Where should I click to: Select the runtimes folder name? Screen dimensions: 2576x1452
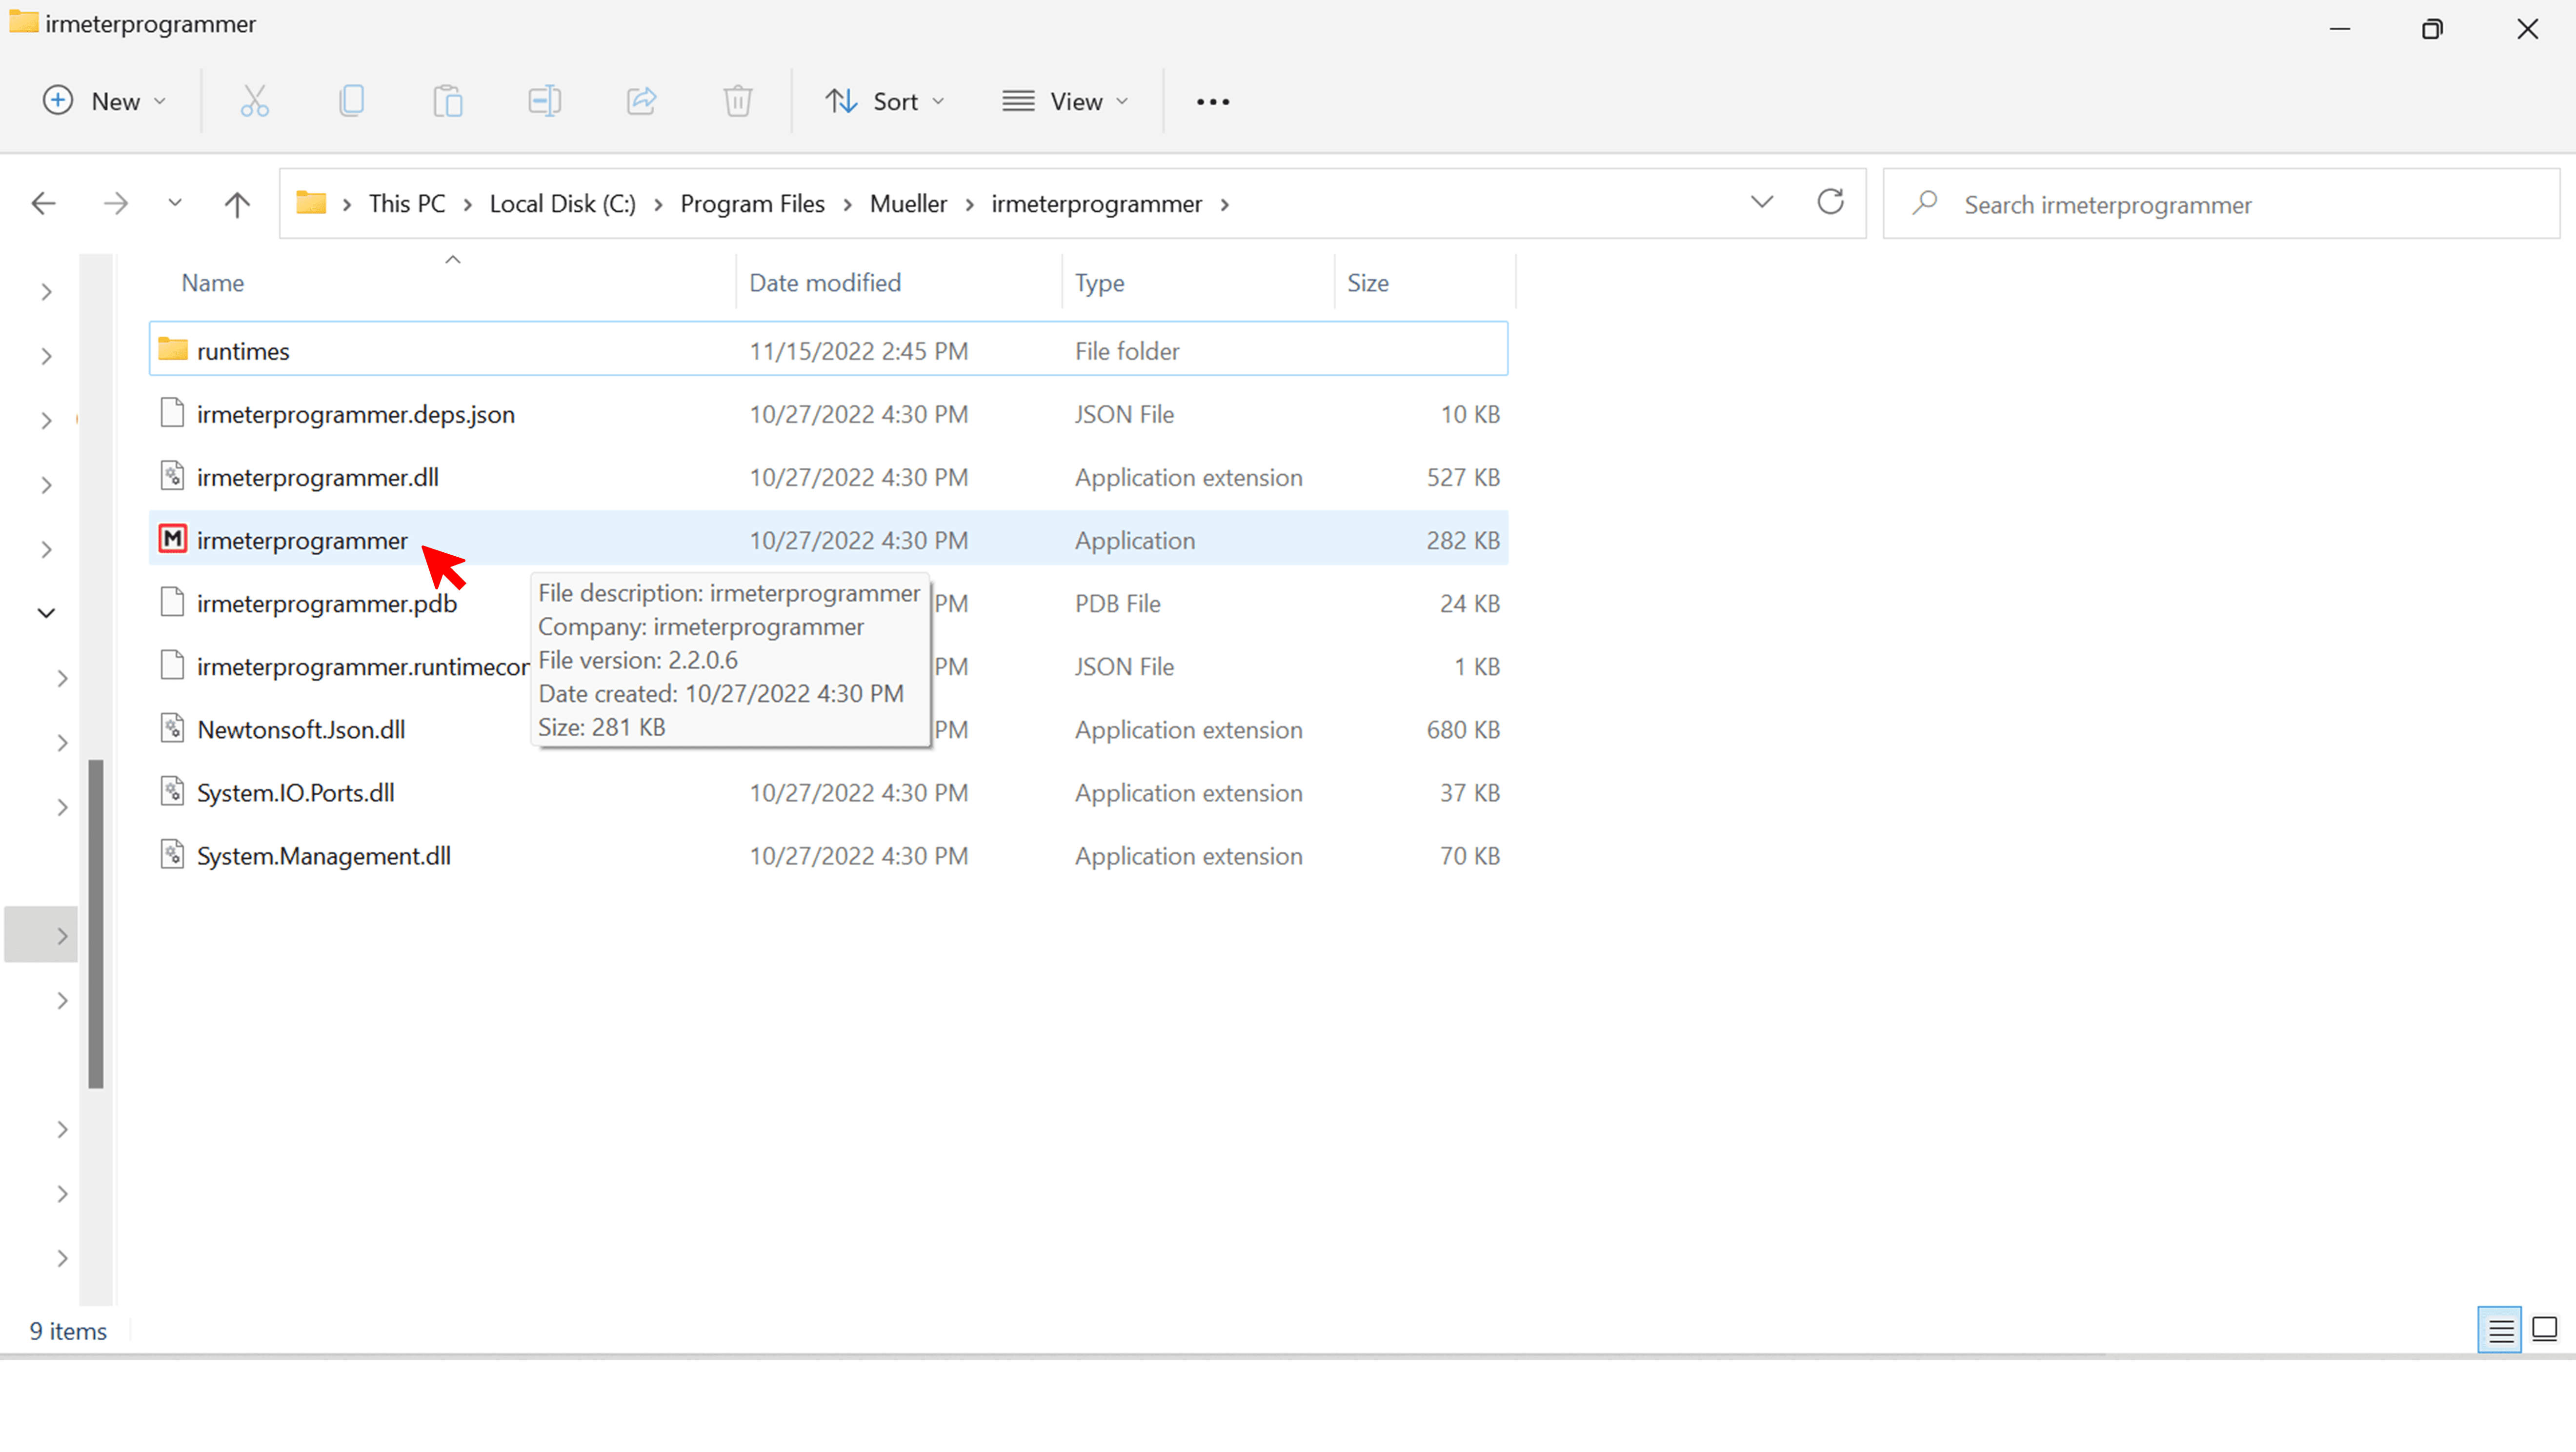click(x=243, y=351)
